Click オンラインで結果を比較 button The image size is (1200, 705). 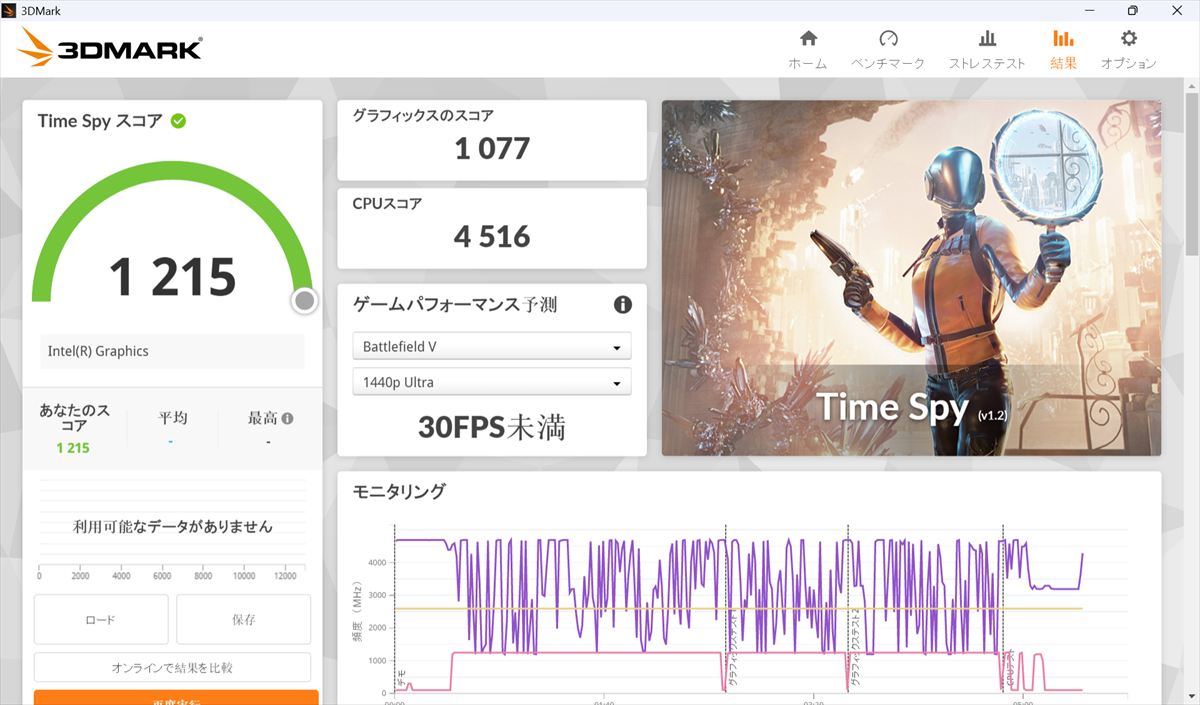(x=172, y=667)
